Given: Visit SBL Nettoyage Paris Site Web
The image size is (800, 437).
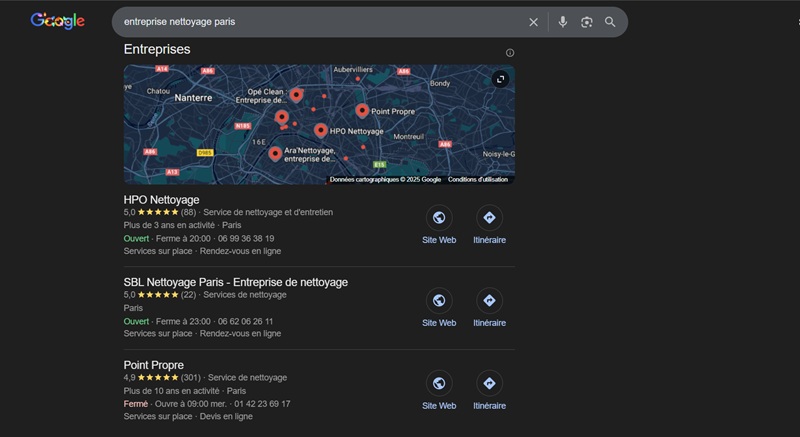Looking at the screenshot, I should [x=439, y=309].
